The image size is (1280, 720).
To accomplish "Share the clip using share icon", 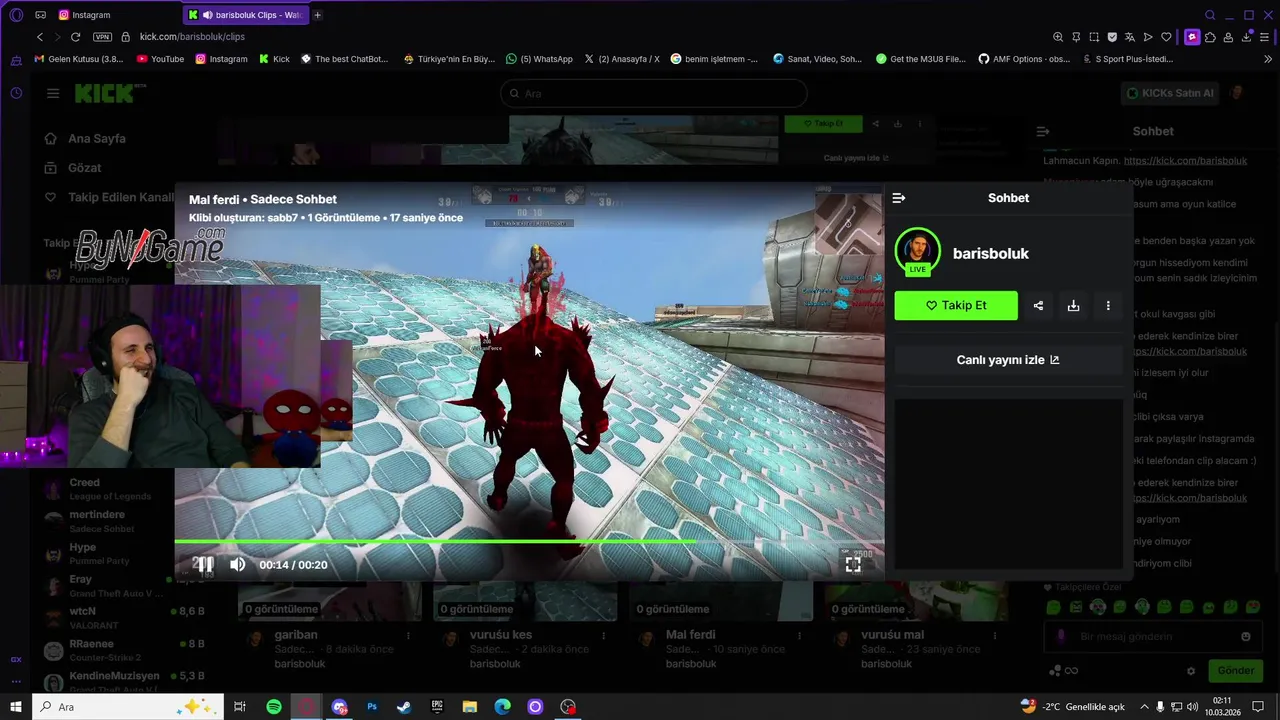I will [x=1038, y=306].
